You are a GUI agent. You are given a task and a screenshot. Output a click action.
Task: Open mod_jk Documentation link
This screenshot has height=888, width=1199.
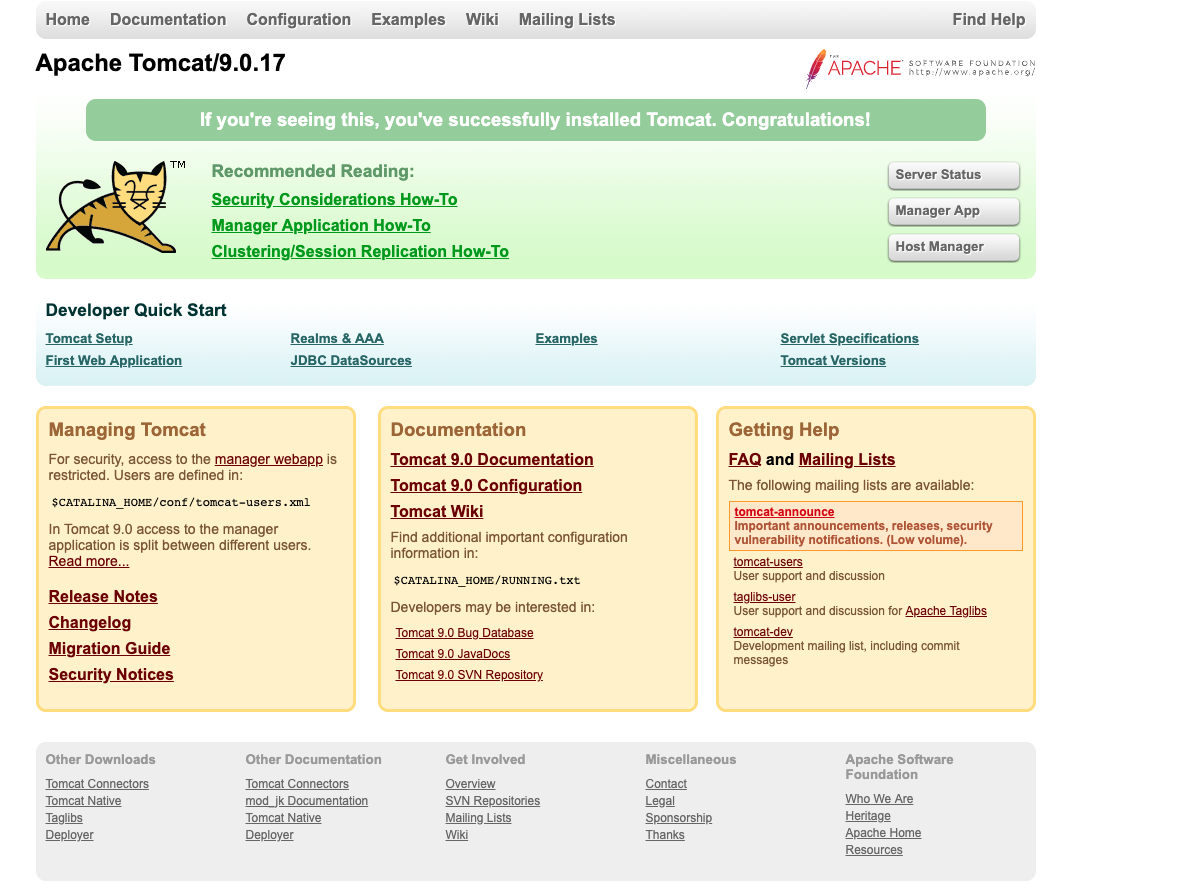pyautogui.click(x=307, y=801)
